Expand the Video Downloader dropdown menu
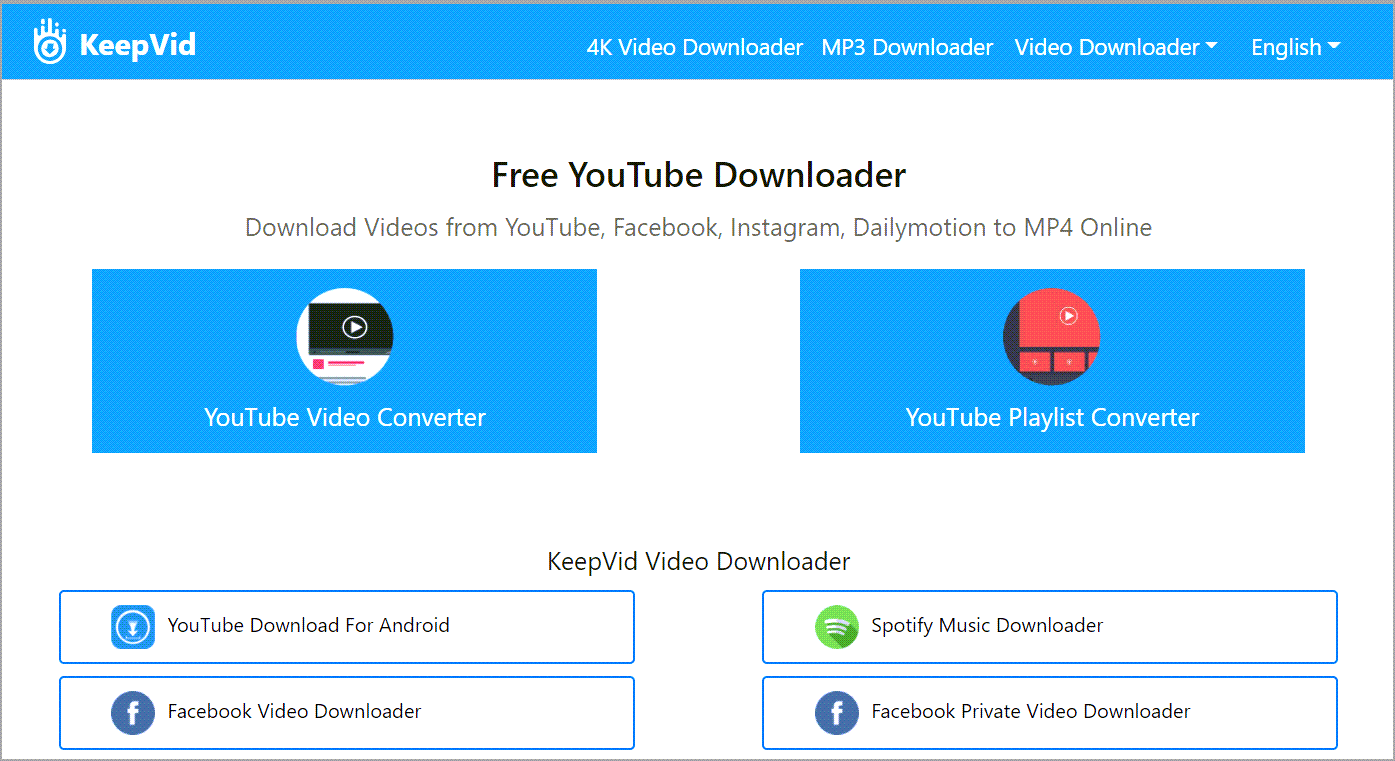The width and height of the screenshot is (1395, 761). pos(1116,47)
